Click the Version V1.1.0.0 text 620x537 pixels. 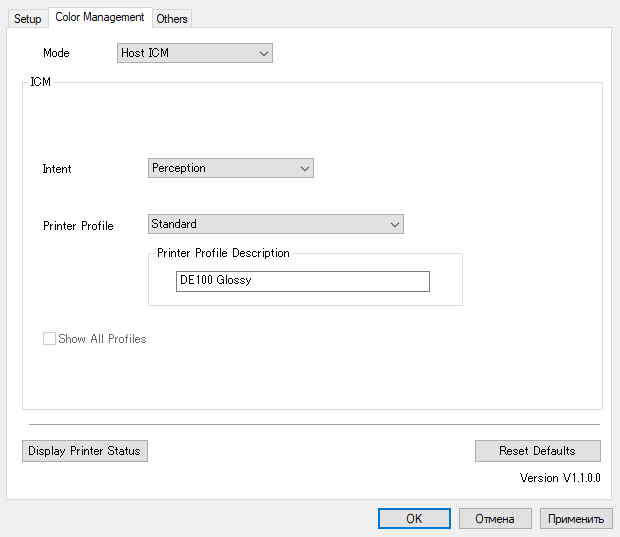click(560, 478)
